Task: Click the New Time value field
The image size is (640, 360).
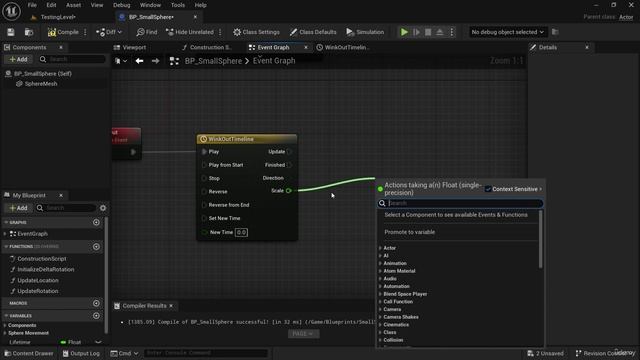Action: pos(241,232)
